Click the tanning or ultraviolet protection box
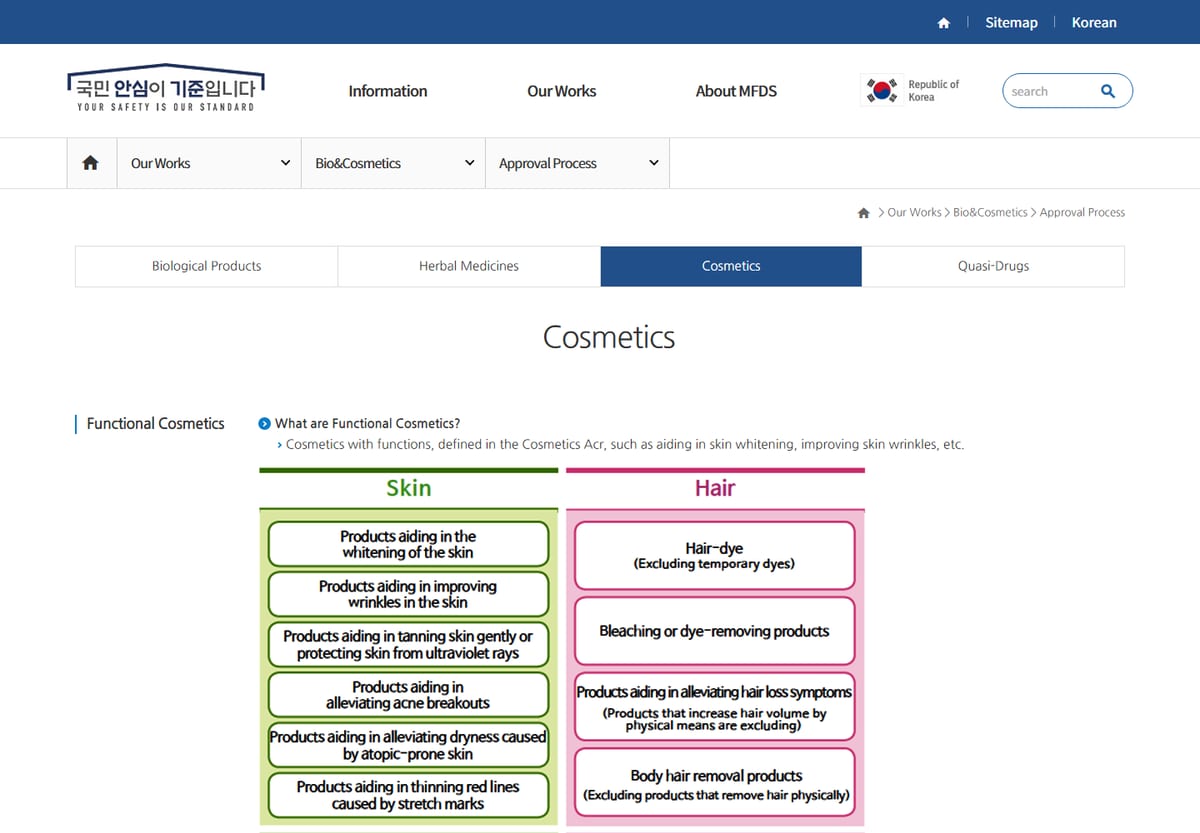Image resolution: width=1200 pixels, height=833 pixels. pos(408,644)
